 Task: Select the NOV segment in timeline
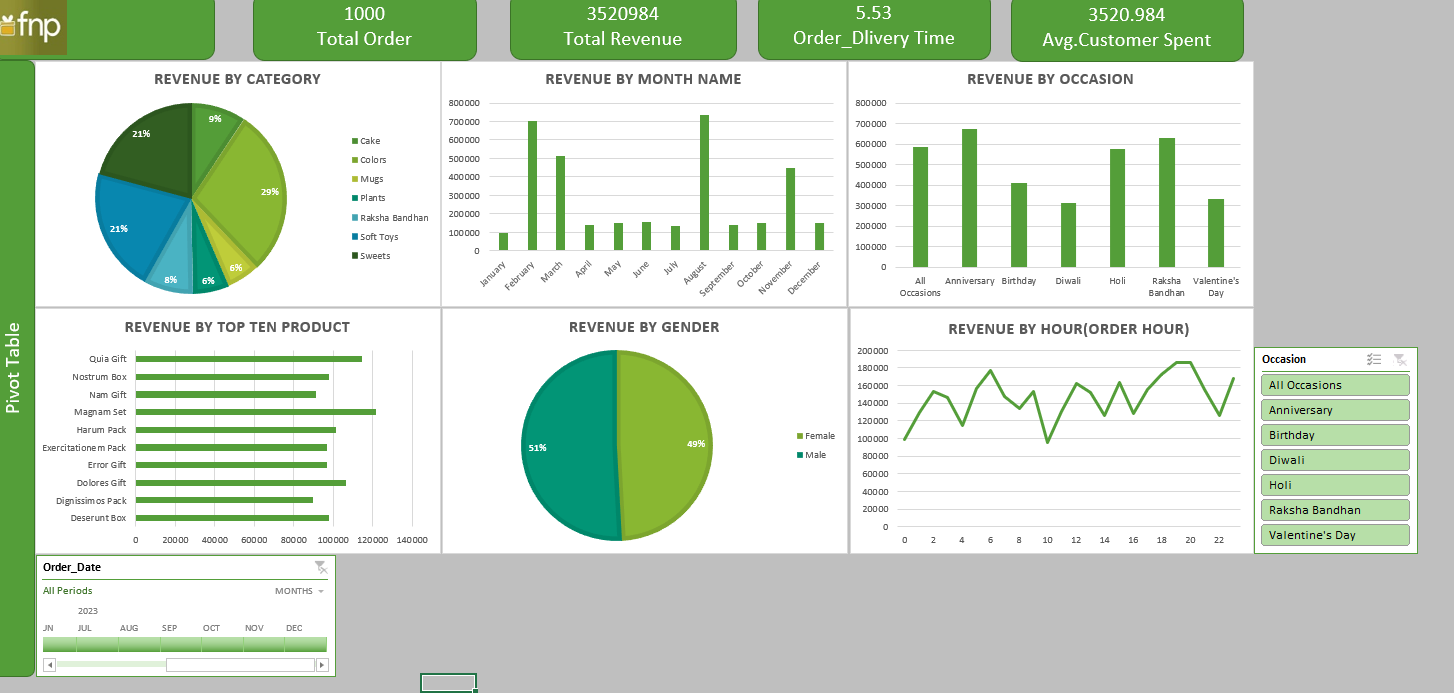click(x=265, y=644)
